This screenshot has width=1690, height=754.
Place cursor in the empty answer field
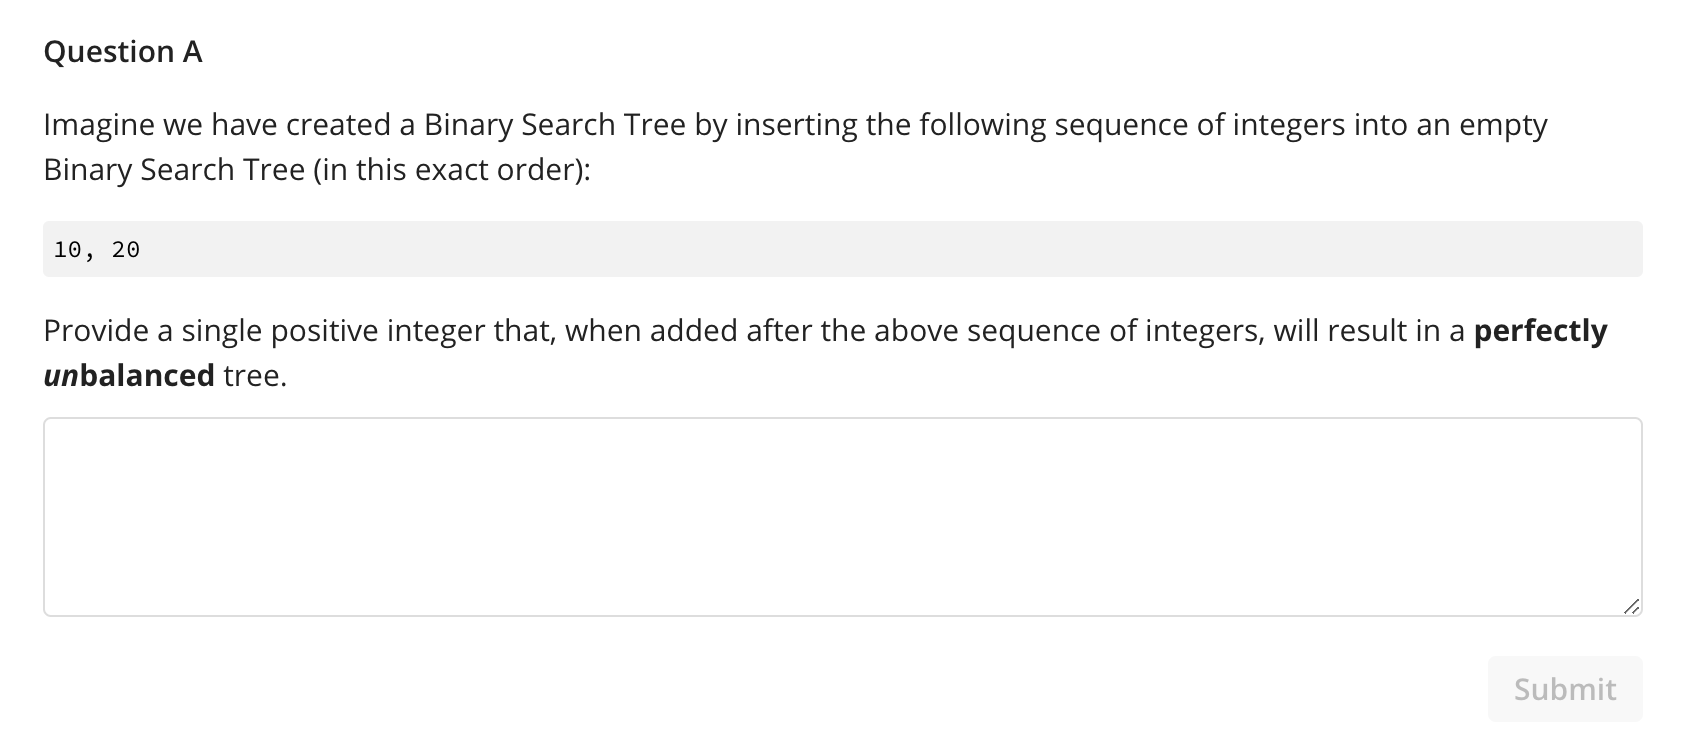click(840, 515)
